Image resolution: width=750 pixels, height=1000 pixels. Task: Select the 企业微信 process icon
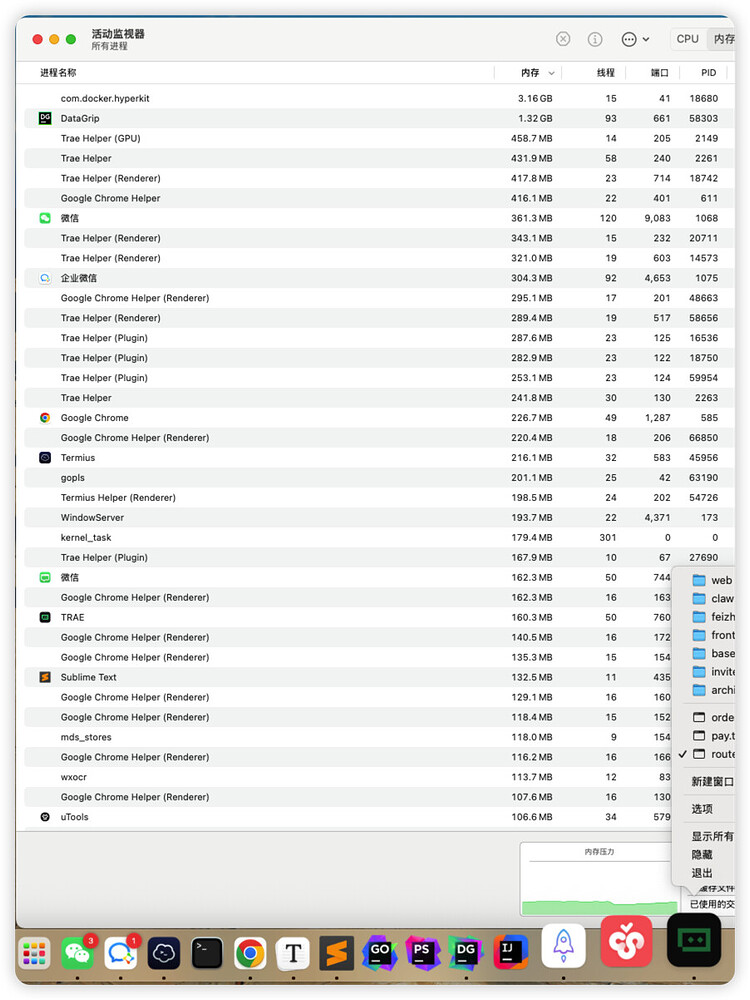click(45, 278)
